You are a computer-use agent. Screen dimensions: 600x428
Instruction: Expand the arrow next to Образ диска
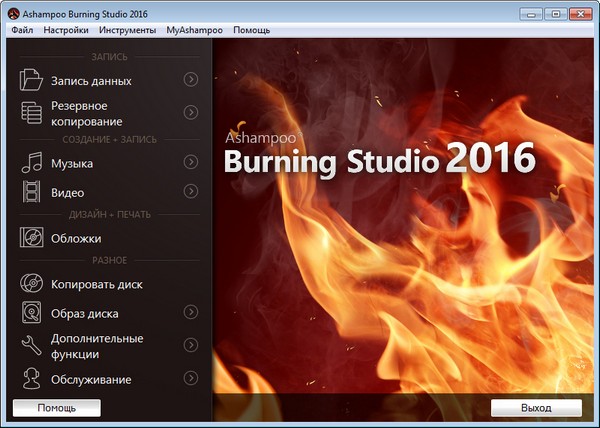coord(191,313)
